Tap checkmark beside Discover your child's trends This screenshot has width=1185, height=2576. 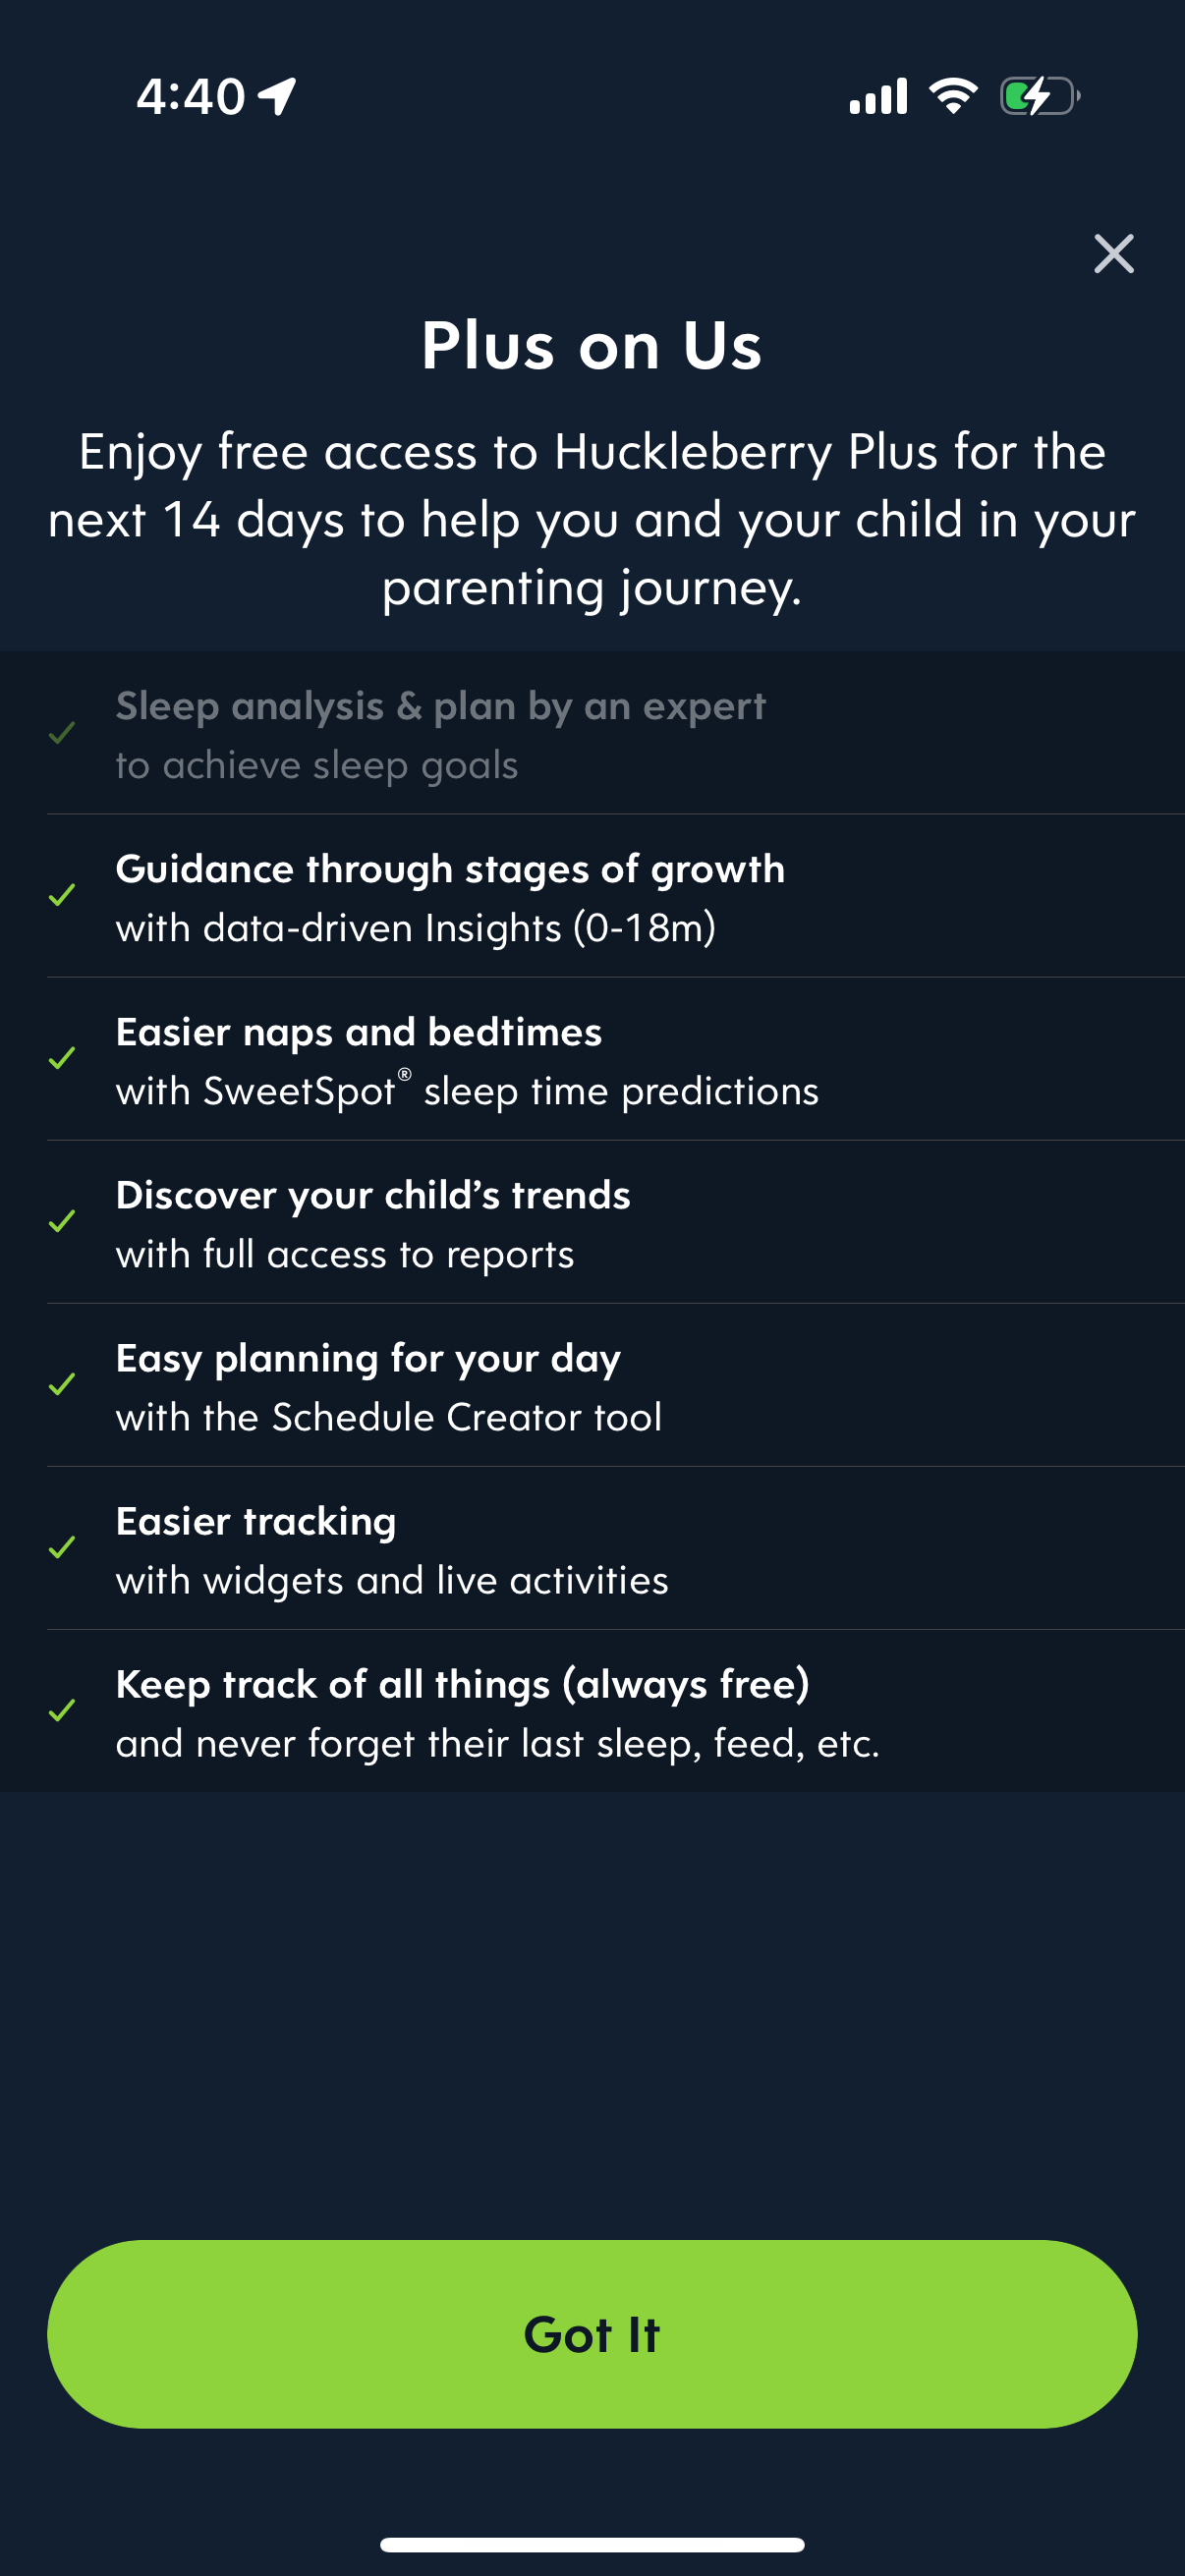(x=62, y=1221)
